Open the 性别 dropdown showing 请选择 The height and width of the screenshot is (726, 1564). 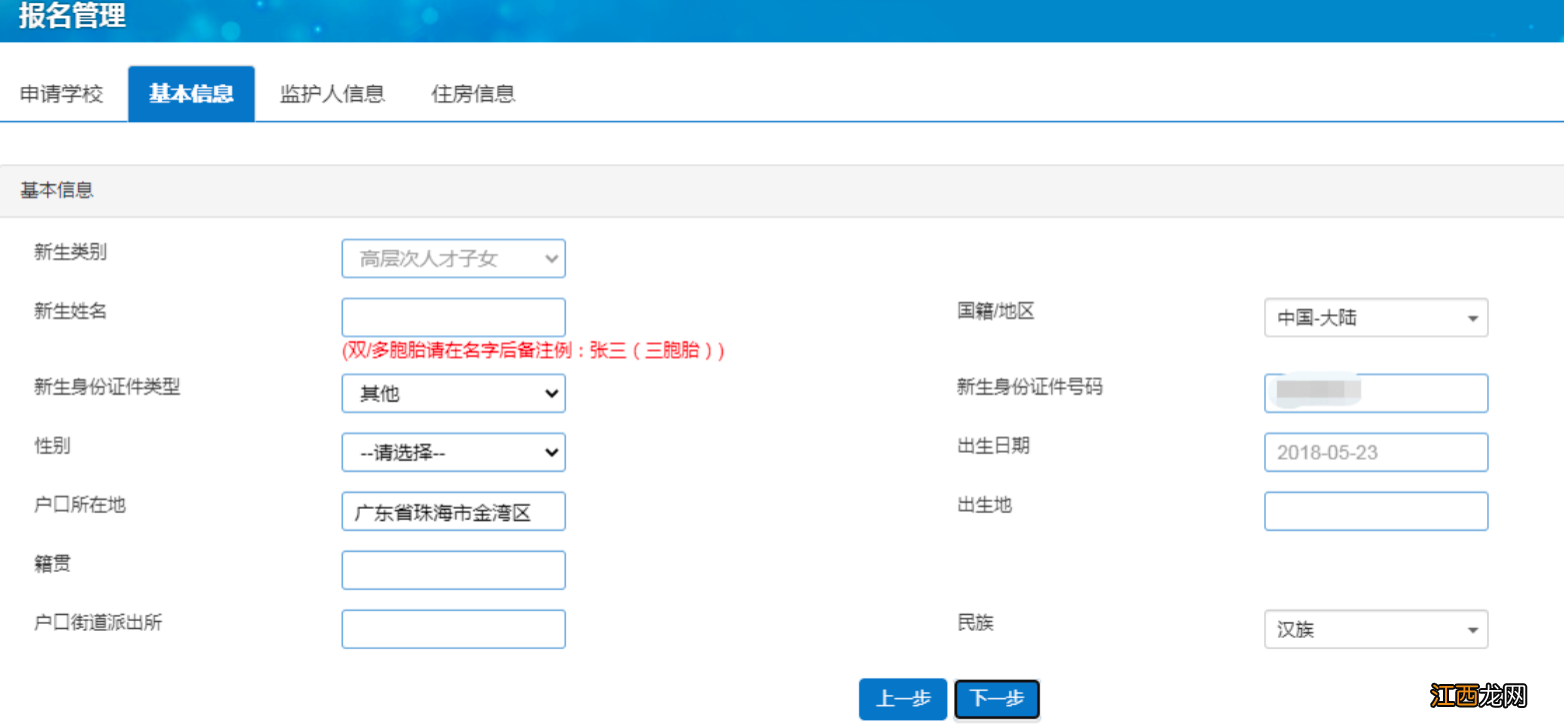[x=454, y=452]
